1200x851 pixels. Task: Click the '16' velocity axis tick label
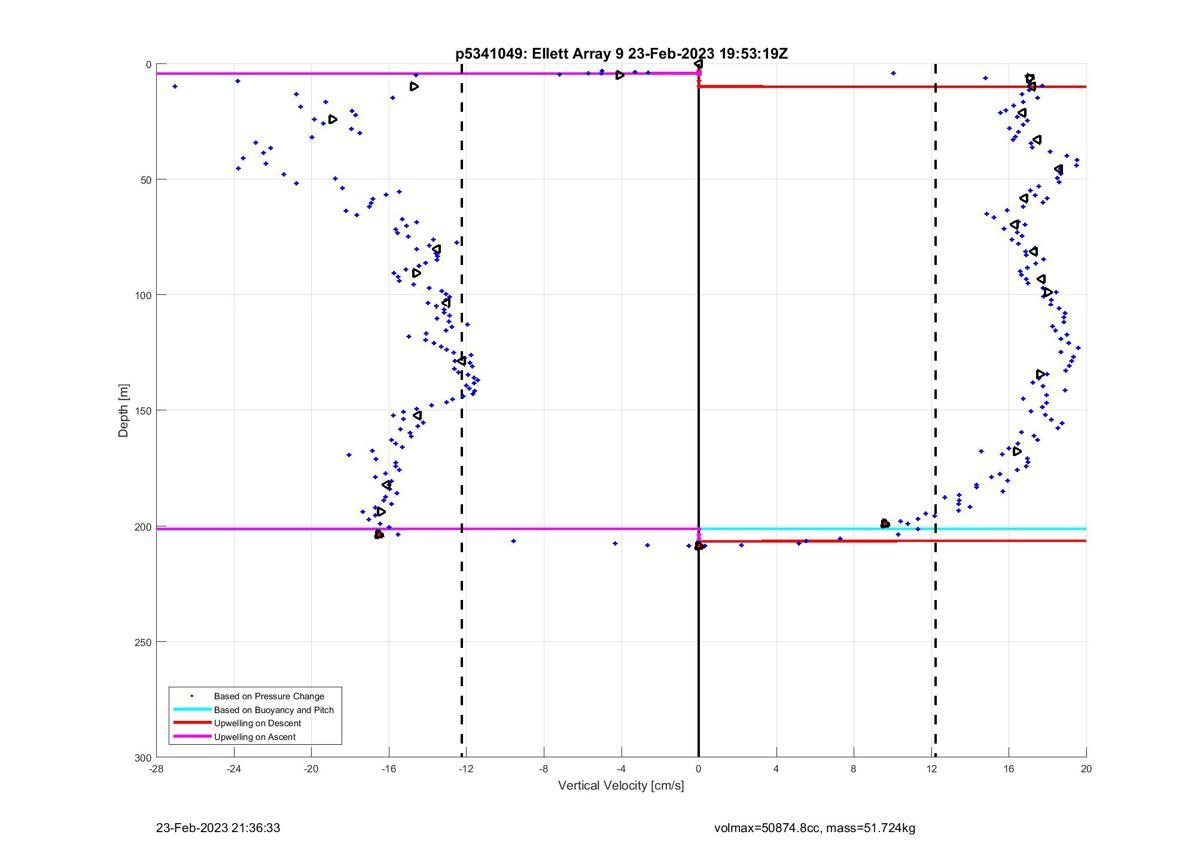1008,769
